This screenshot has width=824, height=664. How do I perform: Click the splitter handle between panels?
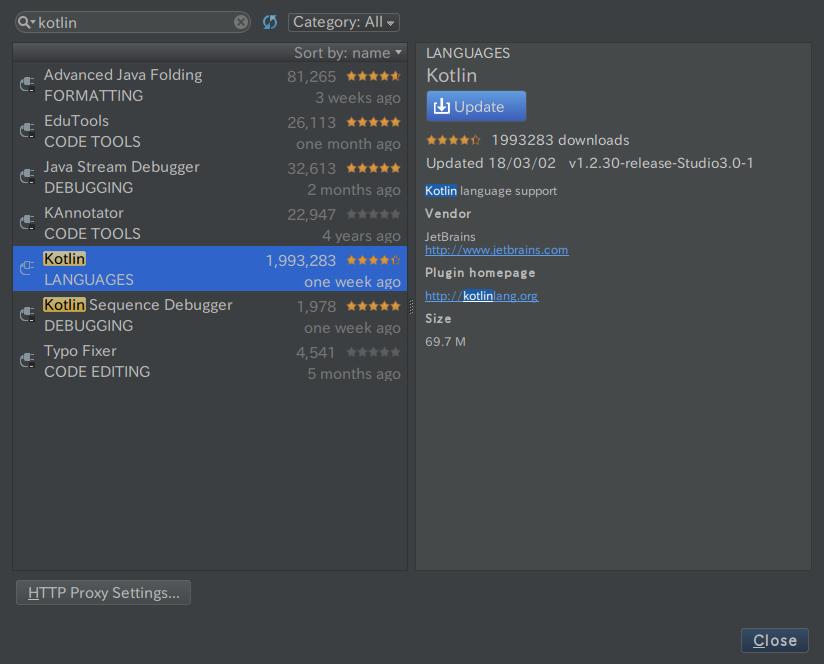pyautogui.click(x=411, y=307)
